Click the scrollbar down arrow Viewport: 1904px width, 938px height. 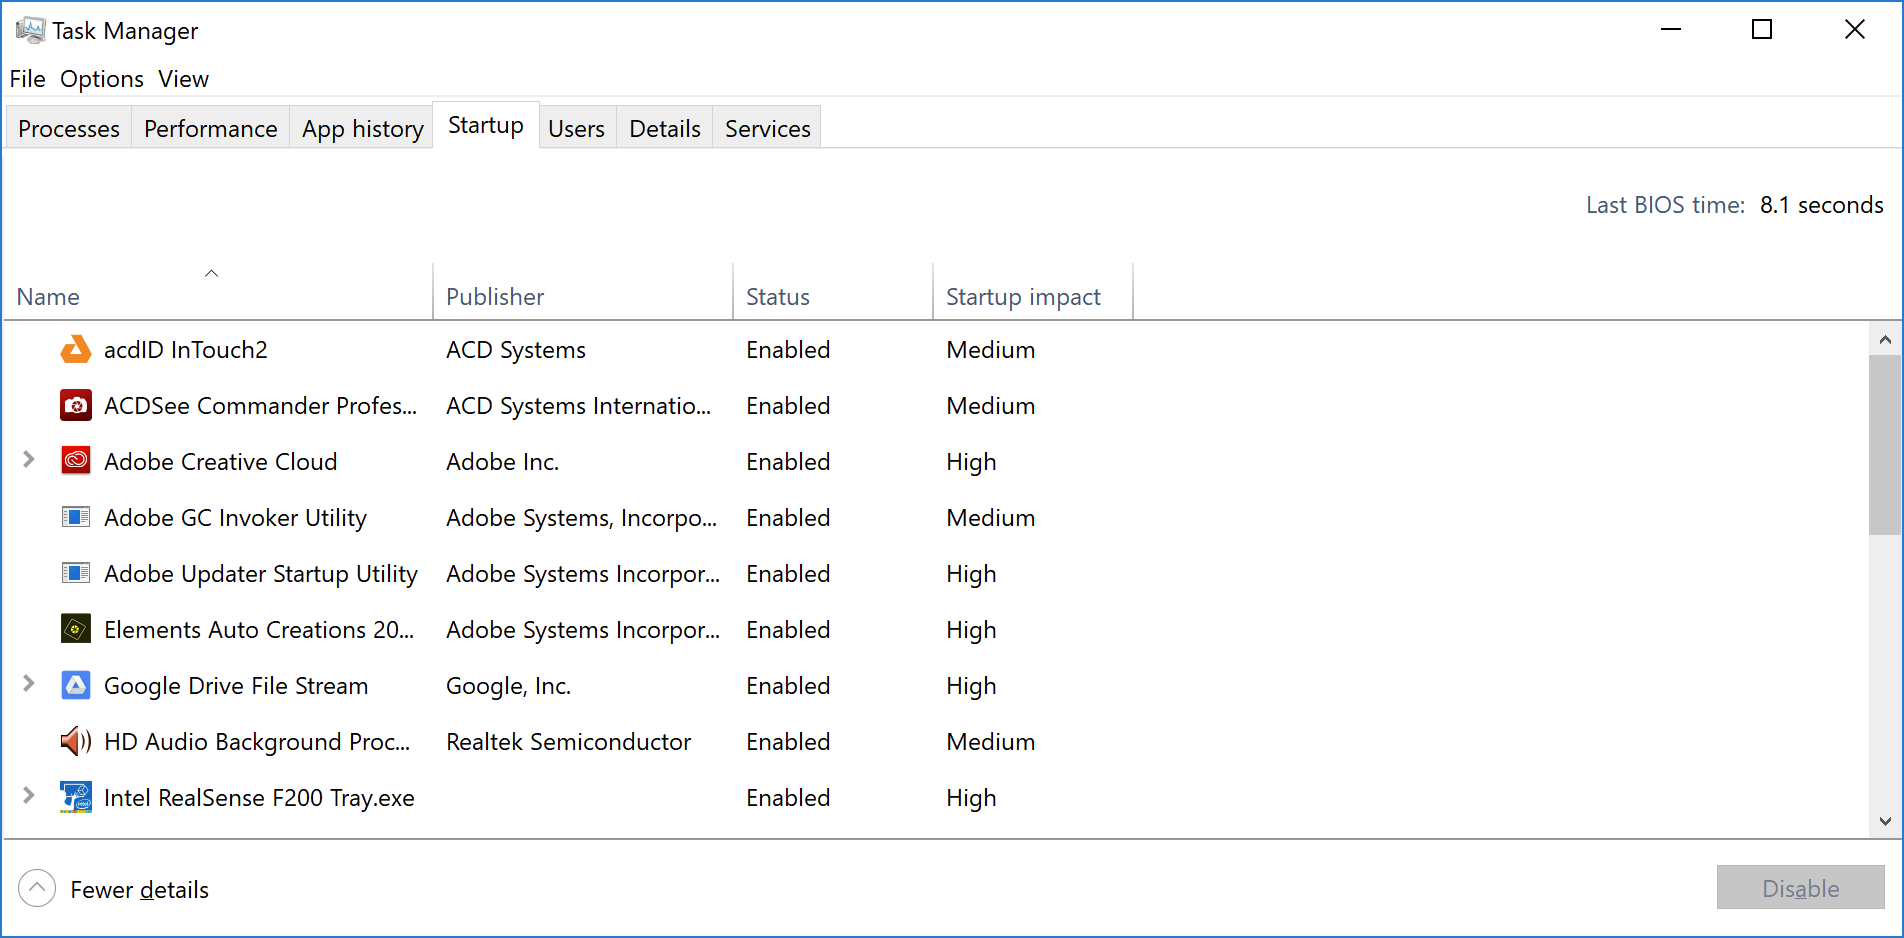click(1885, 822)
